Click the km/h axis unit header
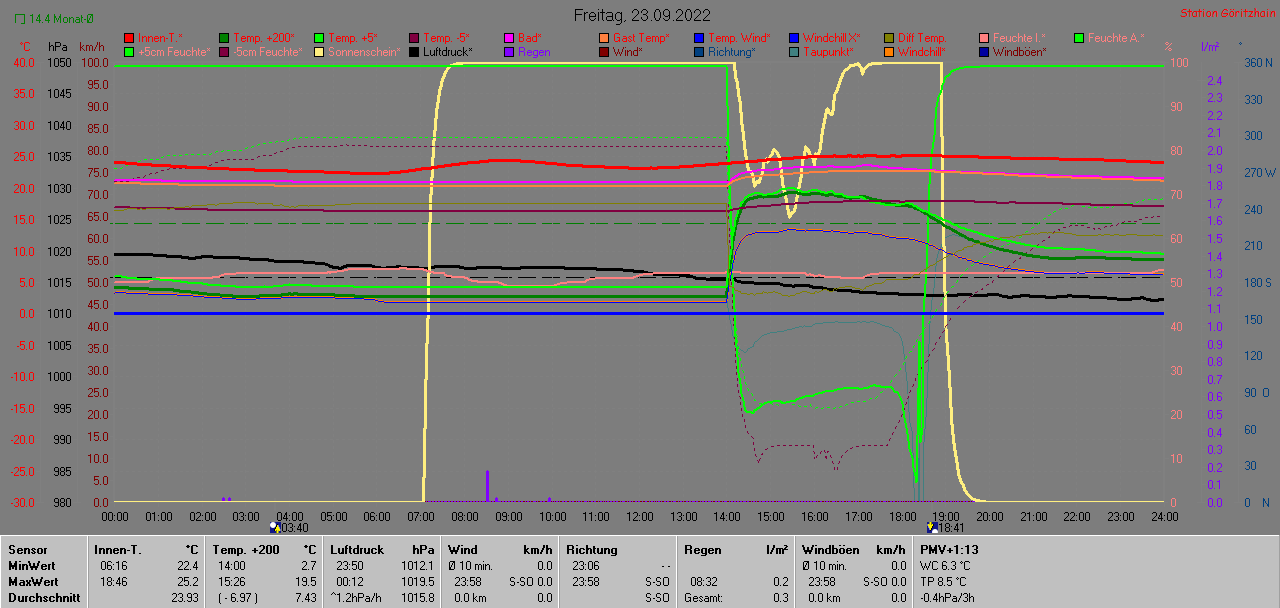 [91, 47]
